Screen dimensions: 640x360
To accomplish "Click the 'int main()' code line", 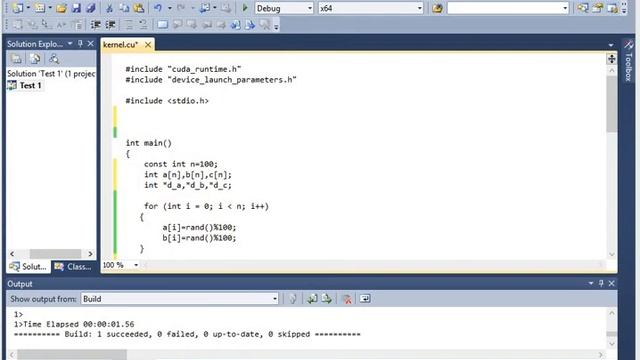I will coord(149,143).
